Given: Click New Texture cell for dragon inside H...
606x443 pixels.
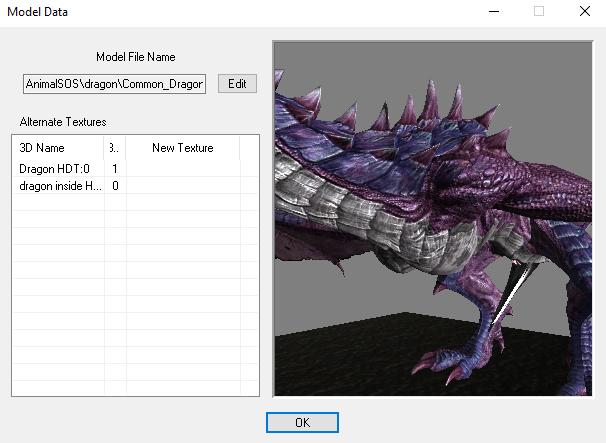Looking at the screenshot, I should [183, 186].
